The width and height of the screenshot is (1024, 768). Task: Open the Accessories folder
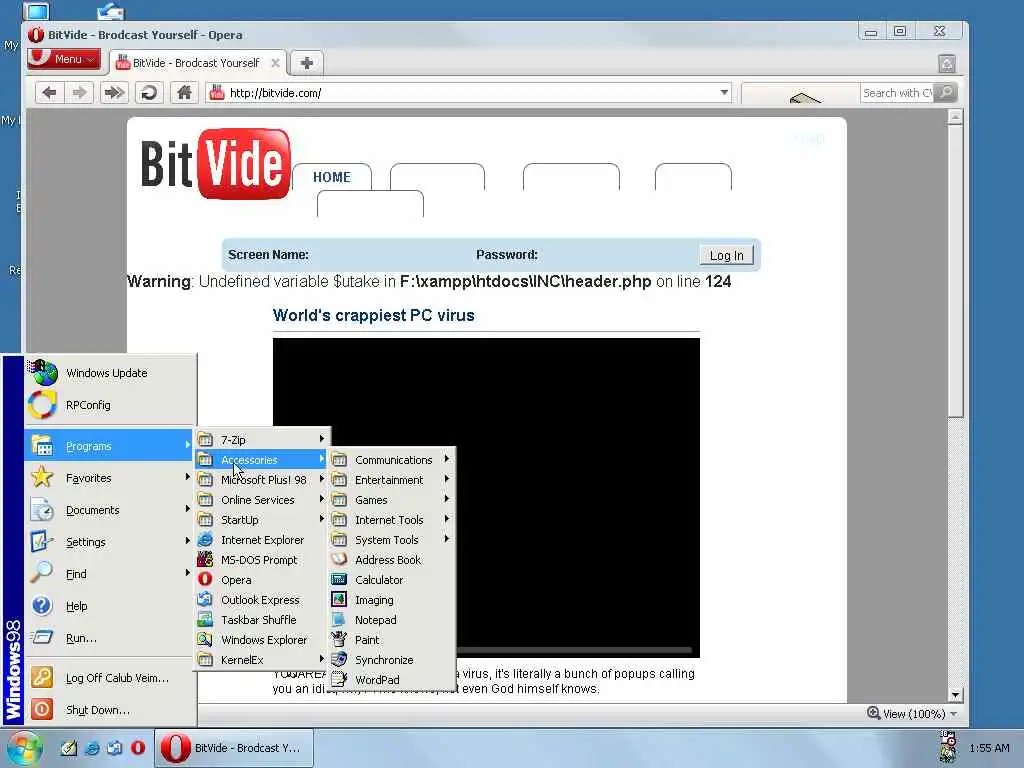coord(261,460)
